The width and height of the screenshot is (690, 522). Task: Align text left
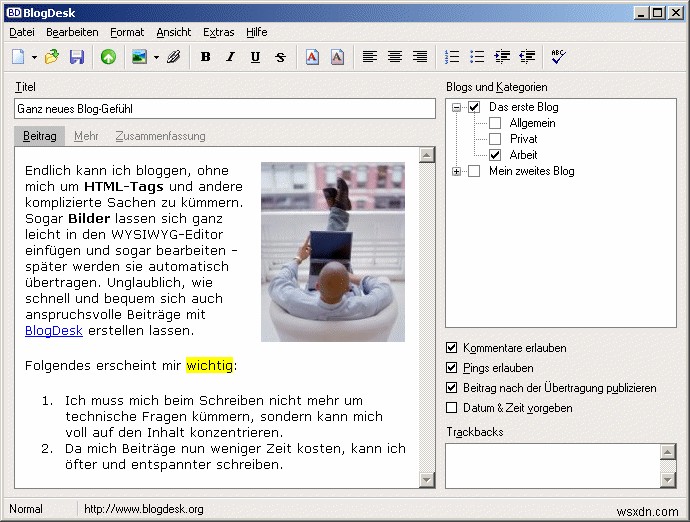[x=370, y=57]
